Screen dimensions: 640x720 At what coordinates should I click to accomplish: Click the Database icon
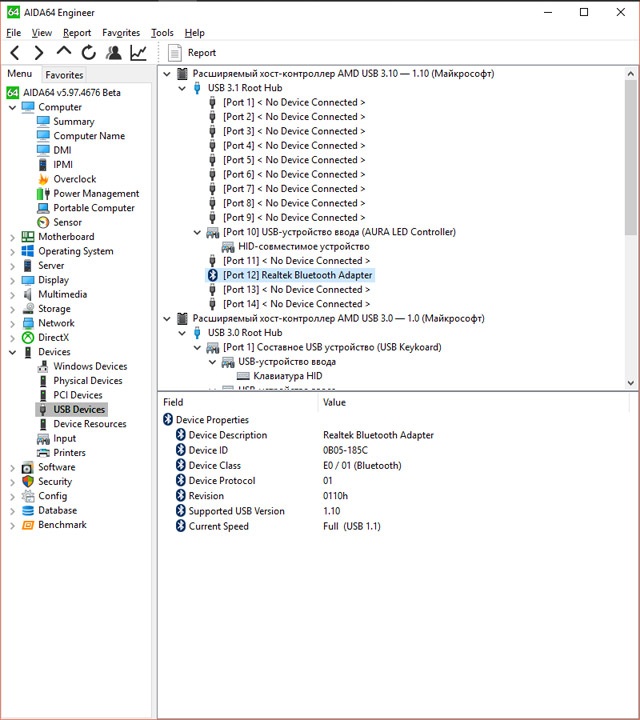tap(28, 510)
